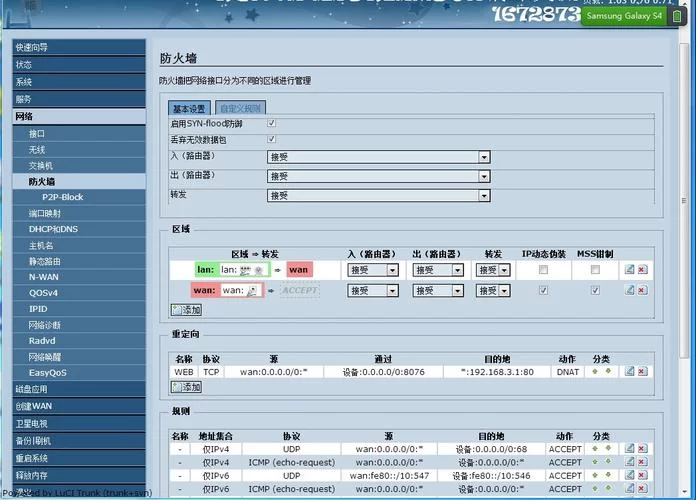Delete the UDP port 68 rule
The height and width of the screenshot is (500, 696).
tap(642, 448)
